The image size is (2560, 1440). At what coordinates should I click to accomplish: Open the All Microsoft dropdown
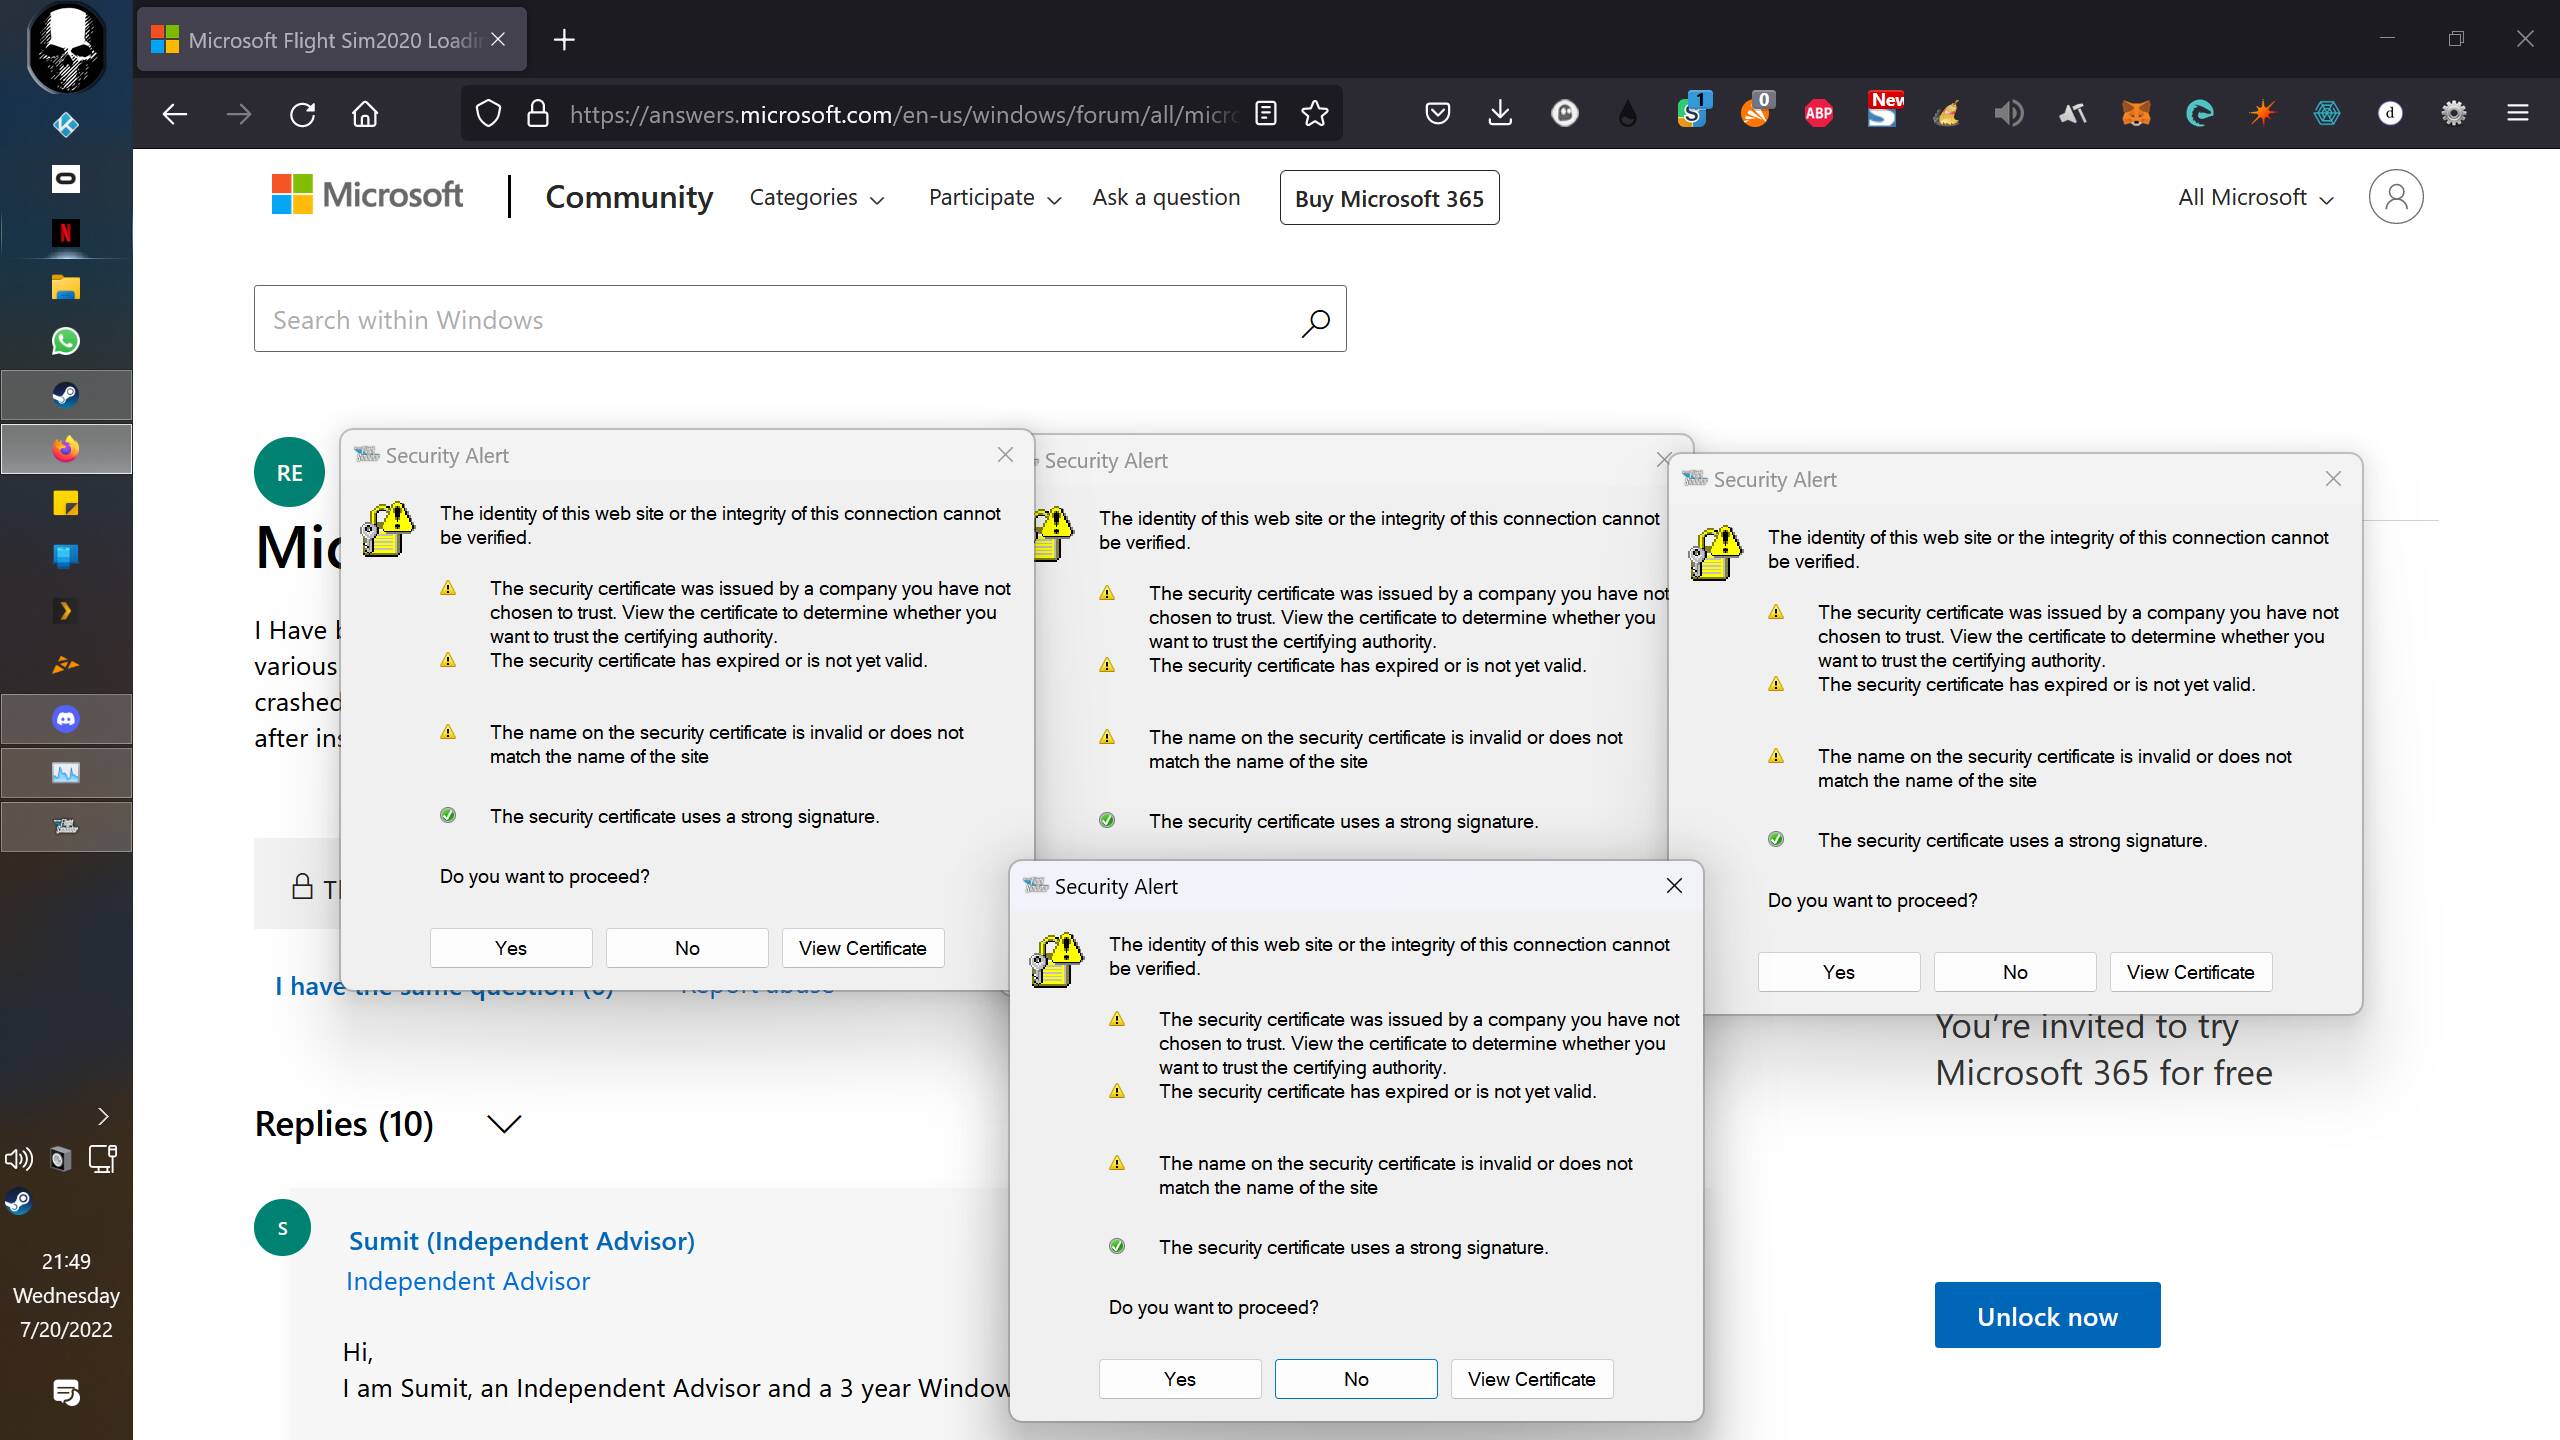2255,198
